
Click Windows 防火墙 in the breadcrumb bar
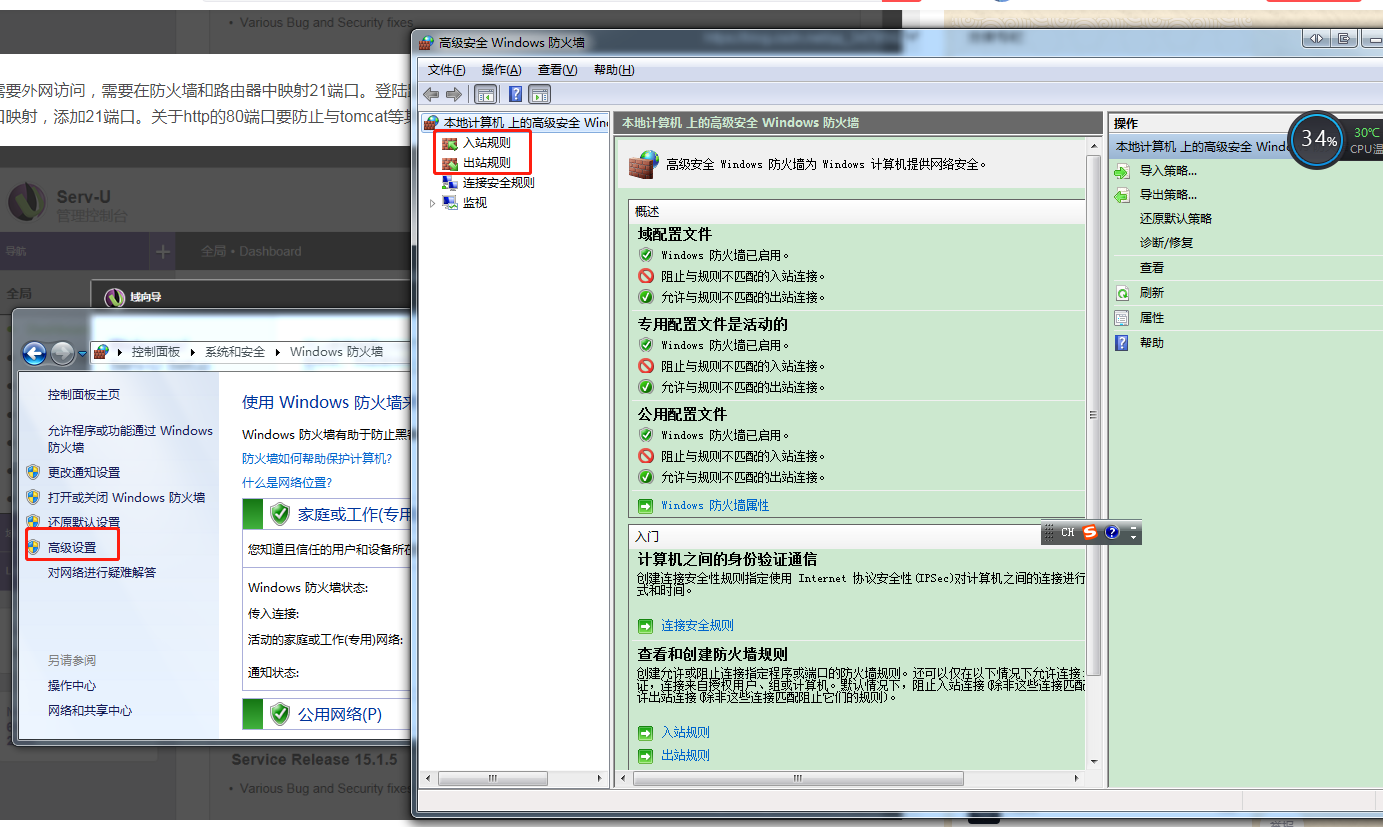point(336,352)
